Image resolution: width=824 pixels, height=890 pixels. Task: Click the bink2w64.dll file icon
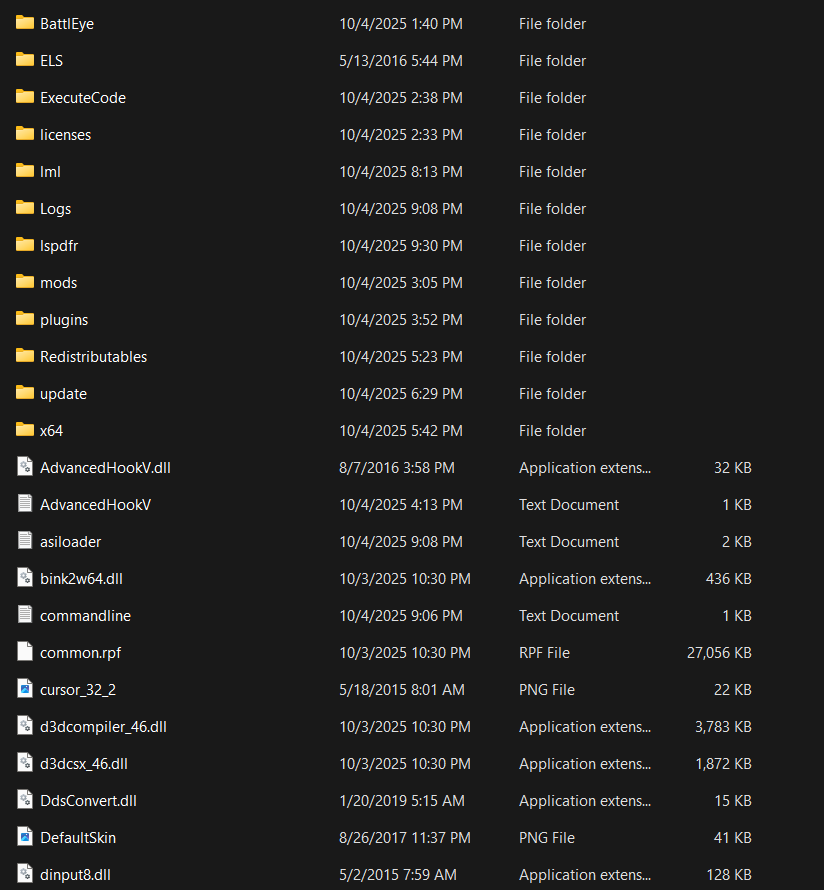pos(24,578)
